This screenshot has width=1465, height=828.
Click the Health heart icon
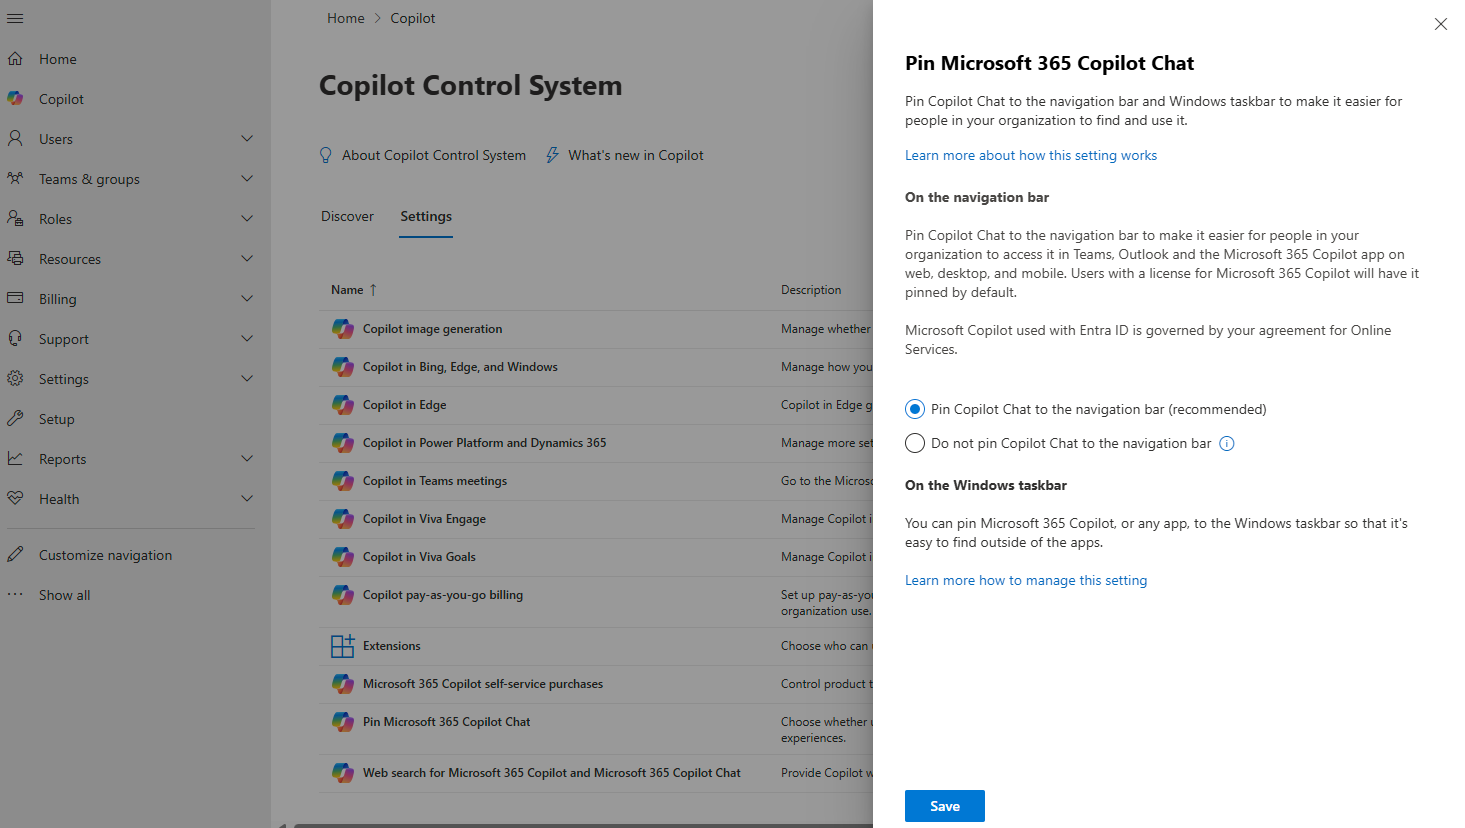pyautogui.click(x=15, y=499)
